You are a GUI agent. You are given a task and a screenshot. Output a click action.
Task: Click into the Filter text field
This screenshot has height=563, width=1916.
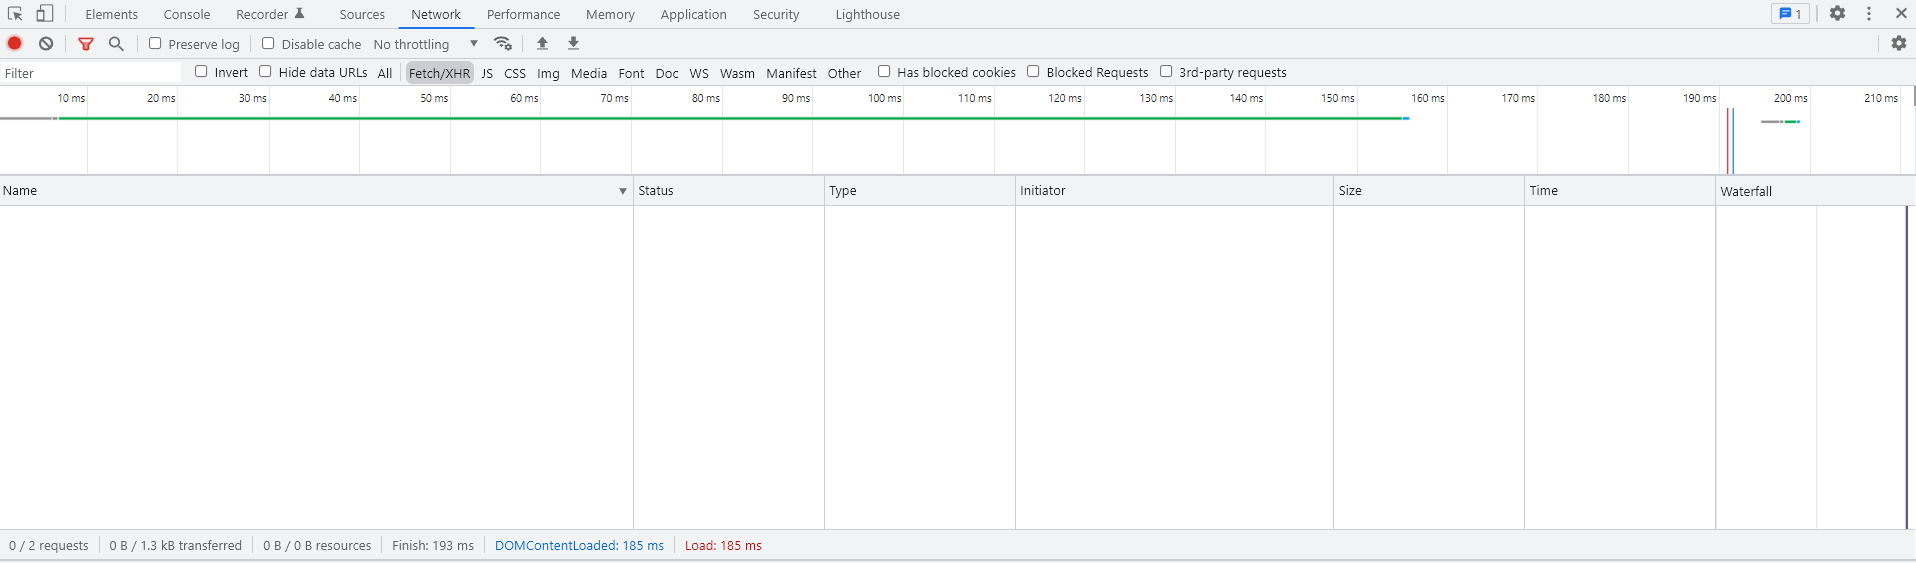[x=91, y=73]
